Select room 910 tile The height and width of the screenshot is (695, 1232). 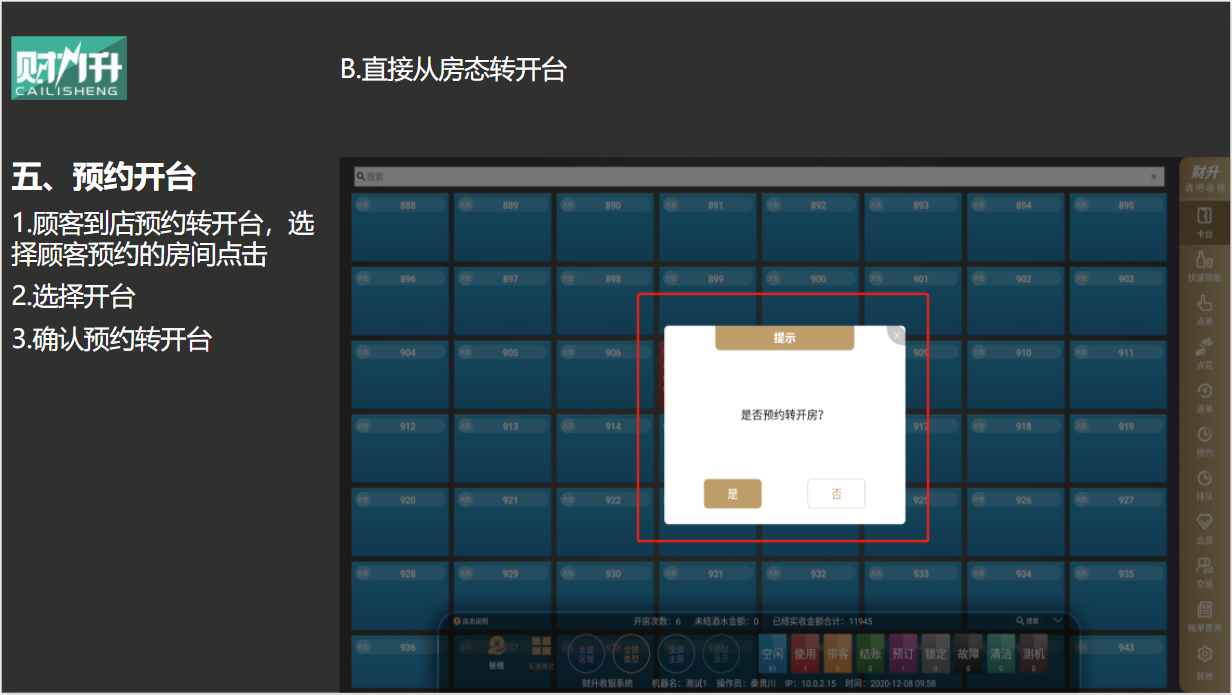pos(1016,375)
